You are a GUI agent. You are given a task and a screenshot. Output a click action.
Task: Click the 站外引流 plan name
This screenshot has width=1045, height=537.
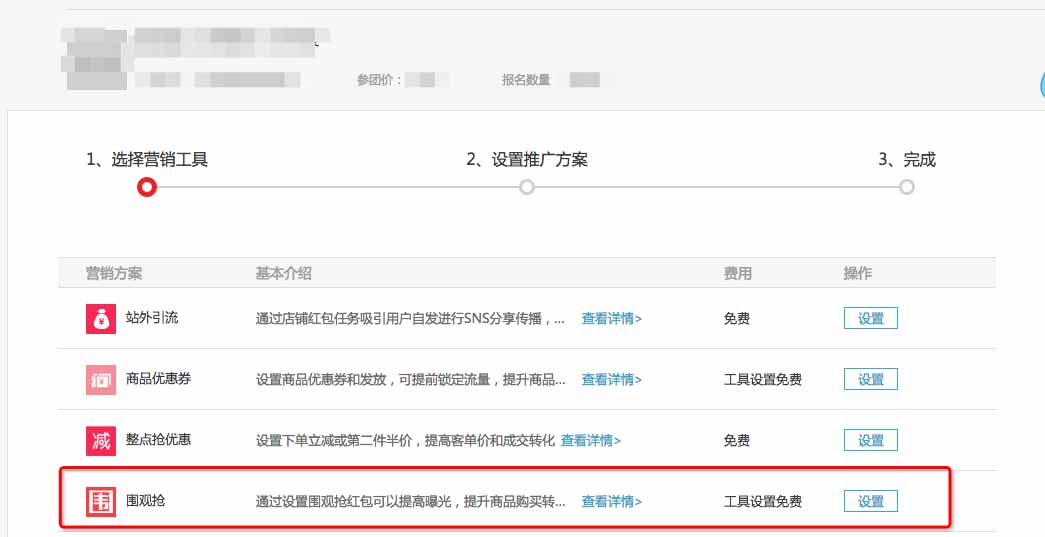pos(152,318)
